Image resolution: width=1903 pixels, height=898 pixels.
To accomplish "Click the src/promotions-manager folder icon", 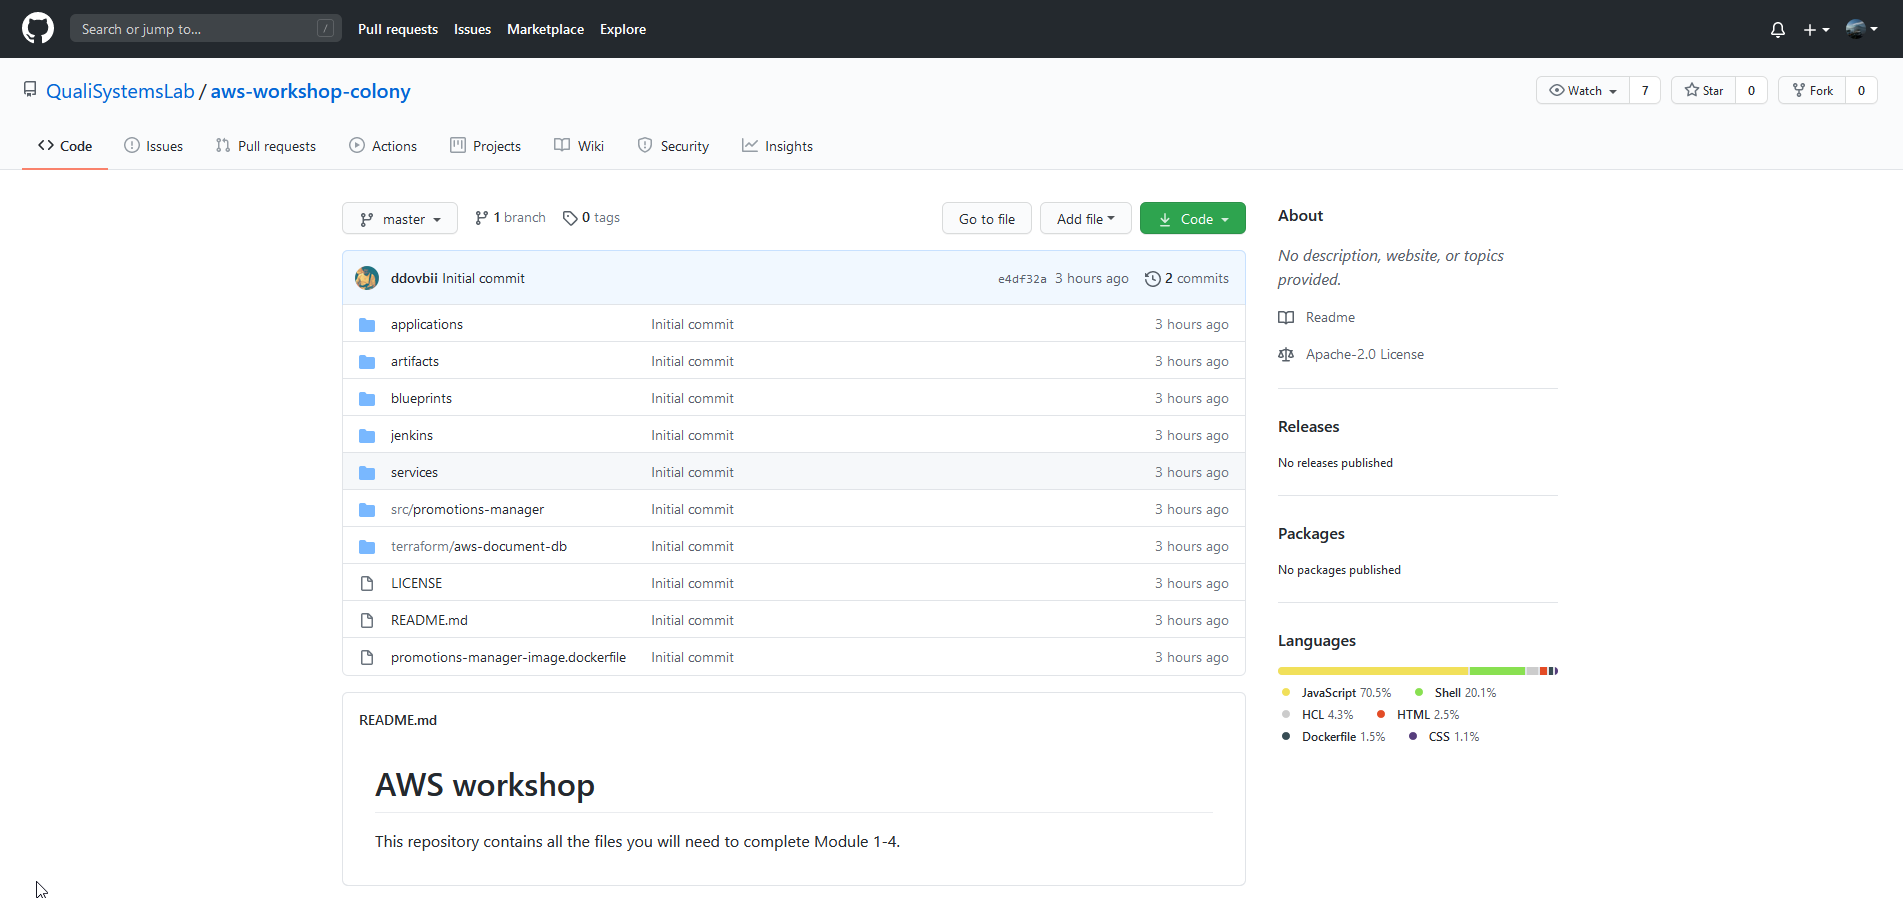I will (x=367, y=510).
